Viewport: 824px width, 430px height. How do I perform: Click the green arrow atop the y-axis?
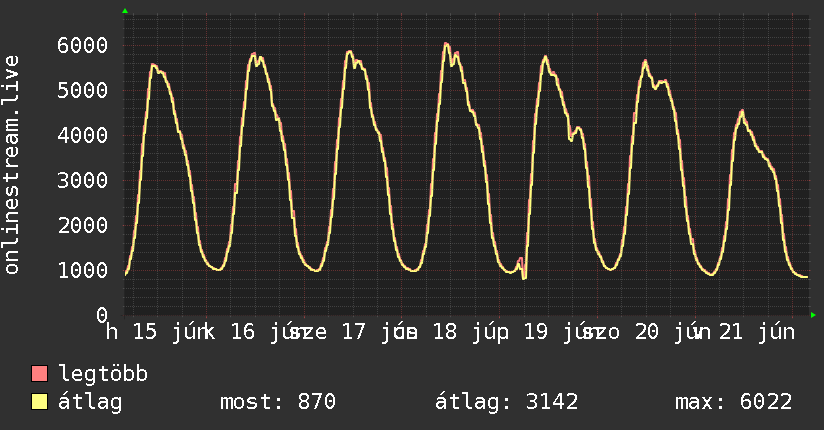[125, 11]
